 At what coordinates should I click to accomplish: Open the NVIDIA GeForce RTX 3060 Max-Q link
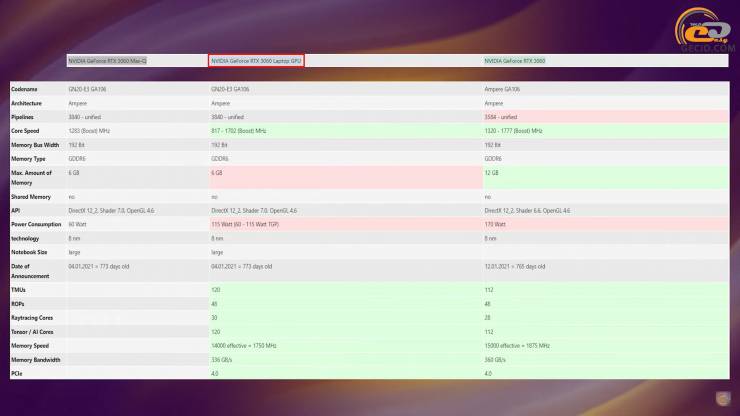point(107,61)
